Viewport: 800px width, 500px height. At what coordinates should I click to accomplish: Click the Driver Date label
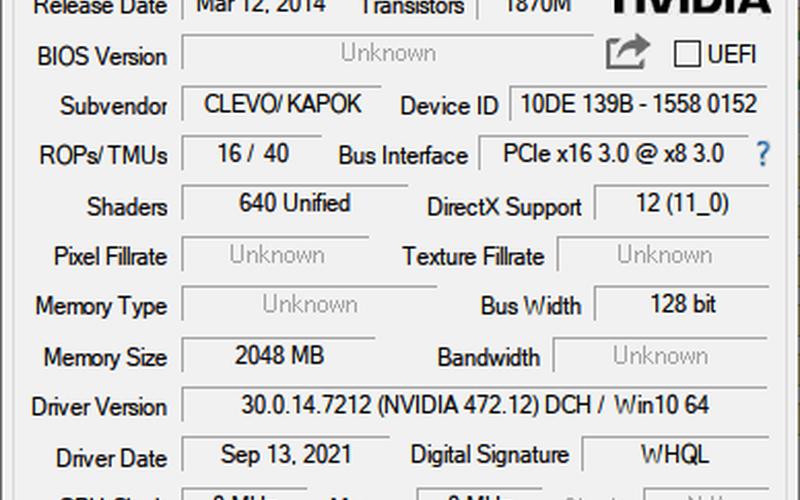click(x=112, y=458)
